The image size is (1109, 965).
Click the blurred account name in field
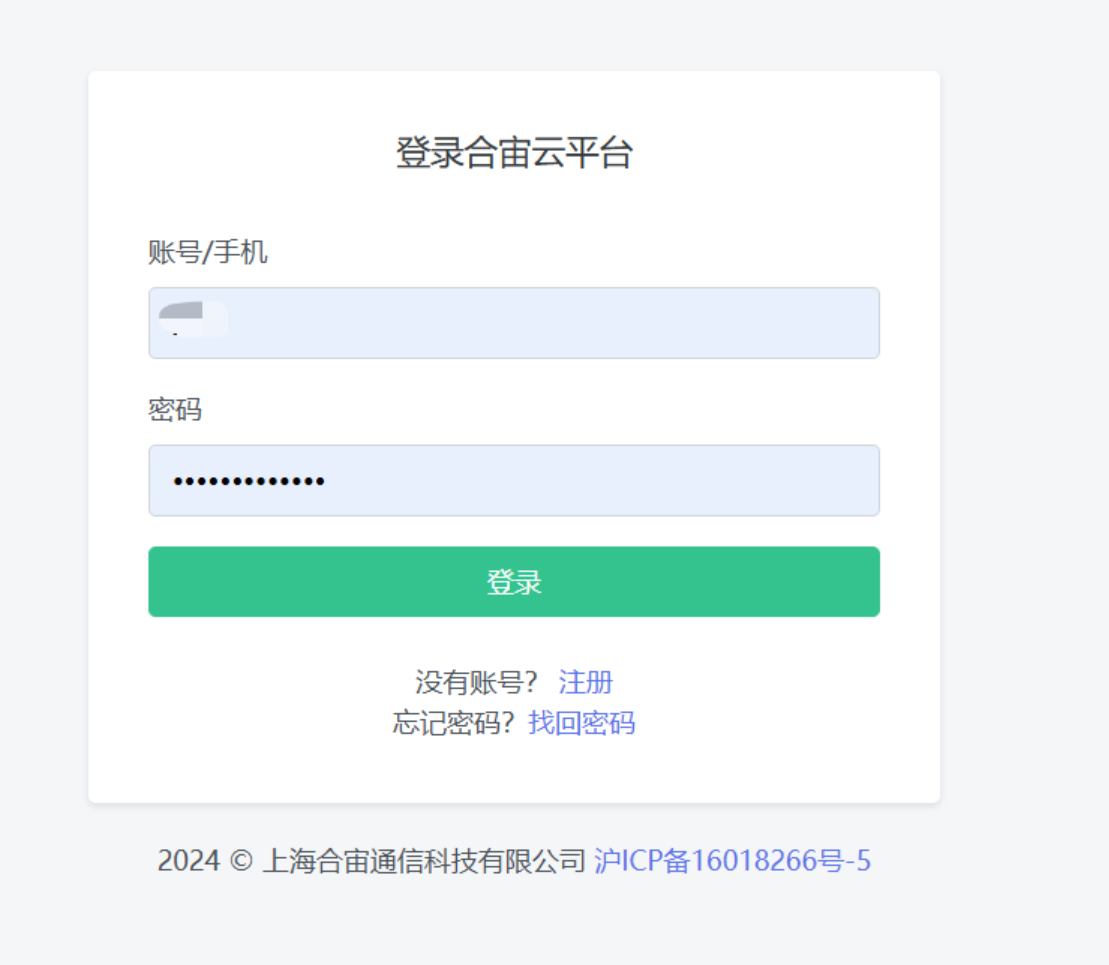point(192,318)
